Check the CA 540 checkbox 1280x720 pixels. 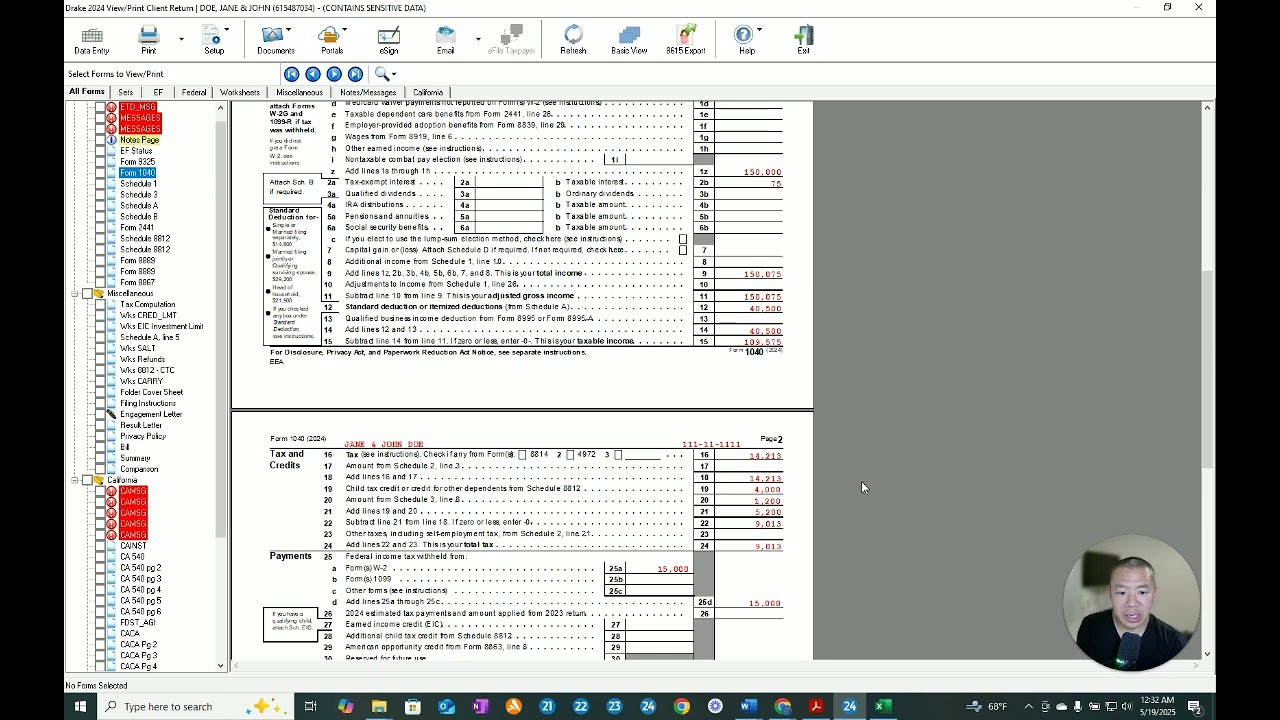(x=99, y=557)
